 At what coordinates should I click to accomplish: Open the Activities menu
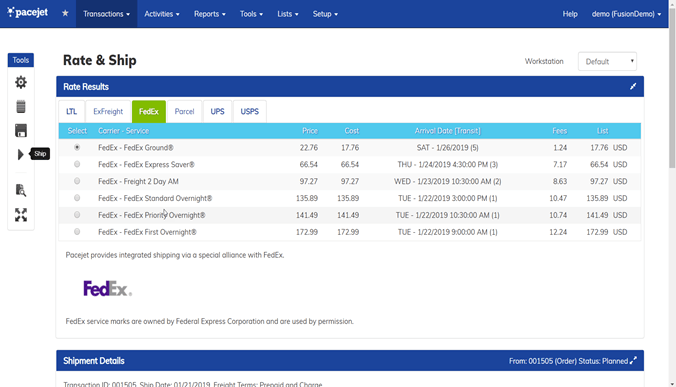click(162, 14)
